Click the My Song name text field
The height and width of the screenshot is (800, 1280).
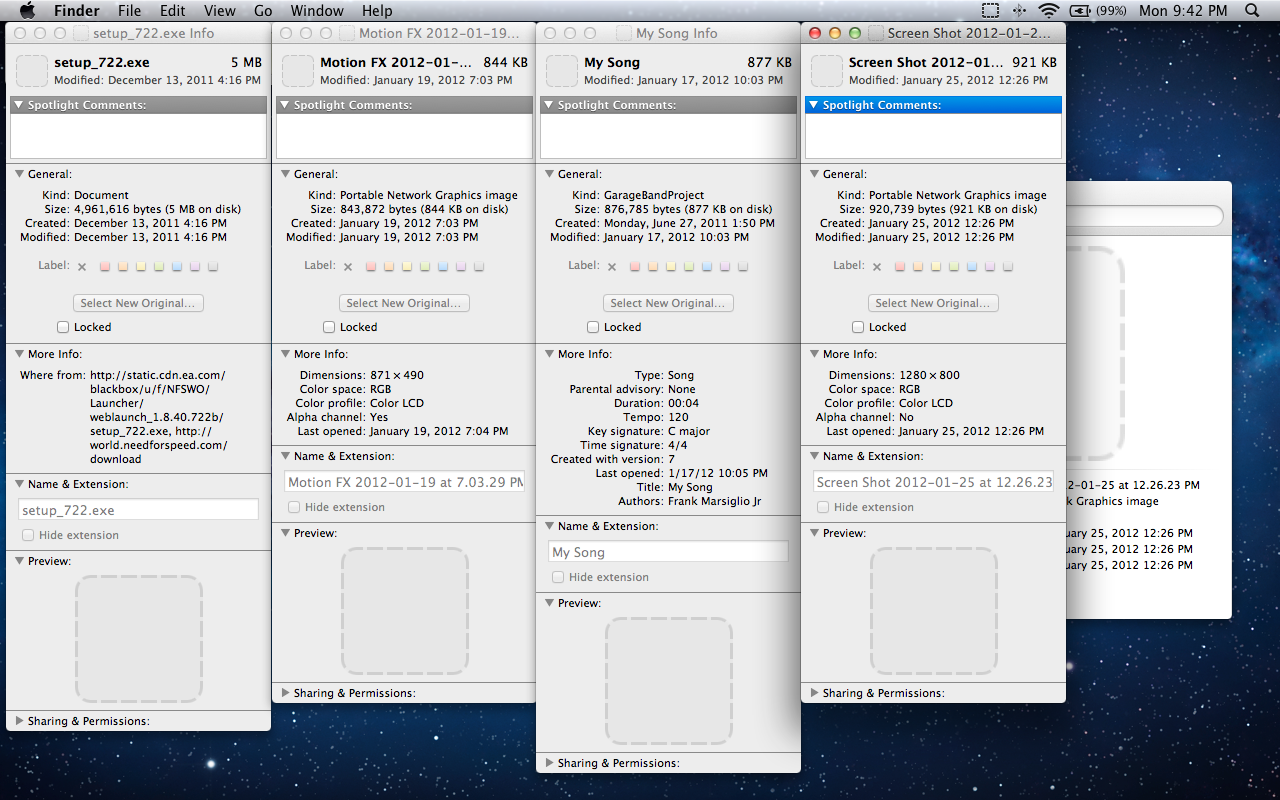pyautogui.click(x=668, y=552)
